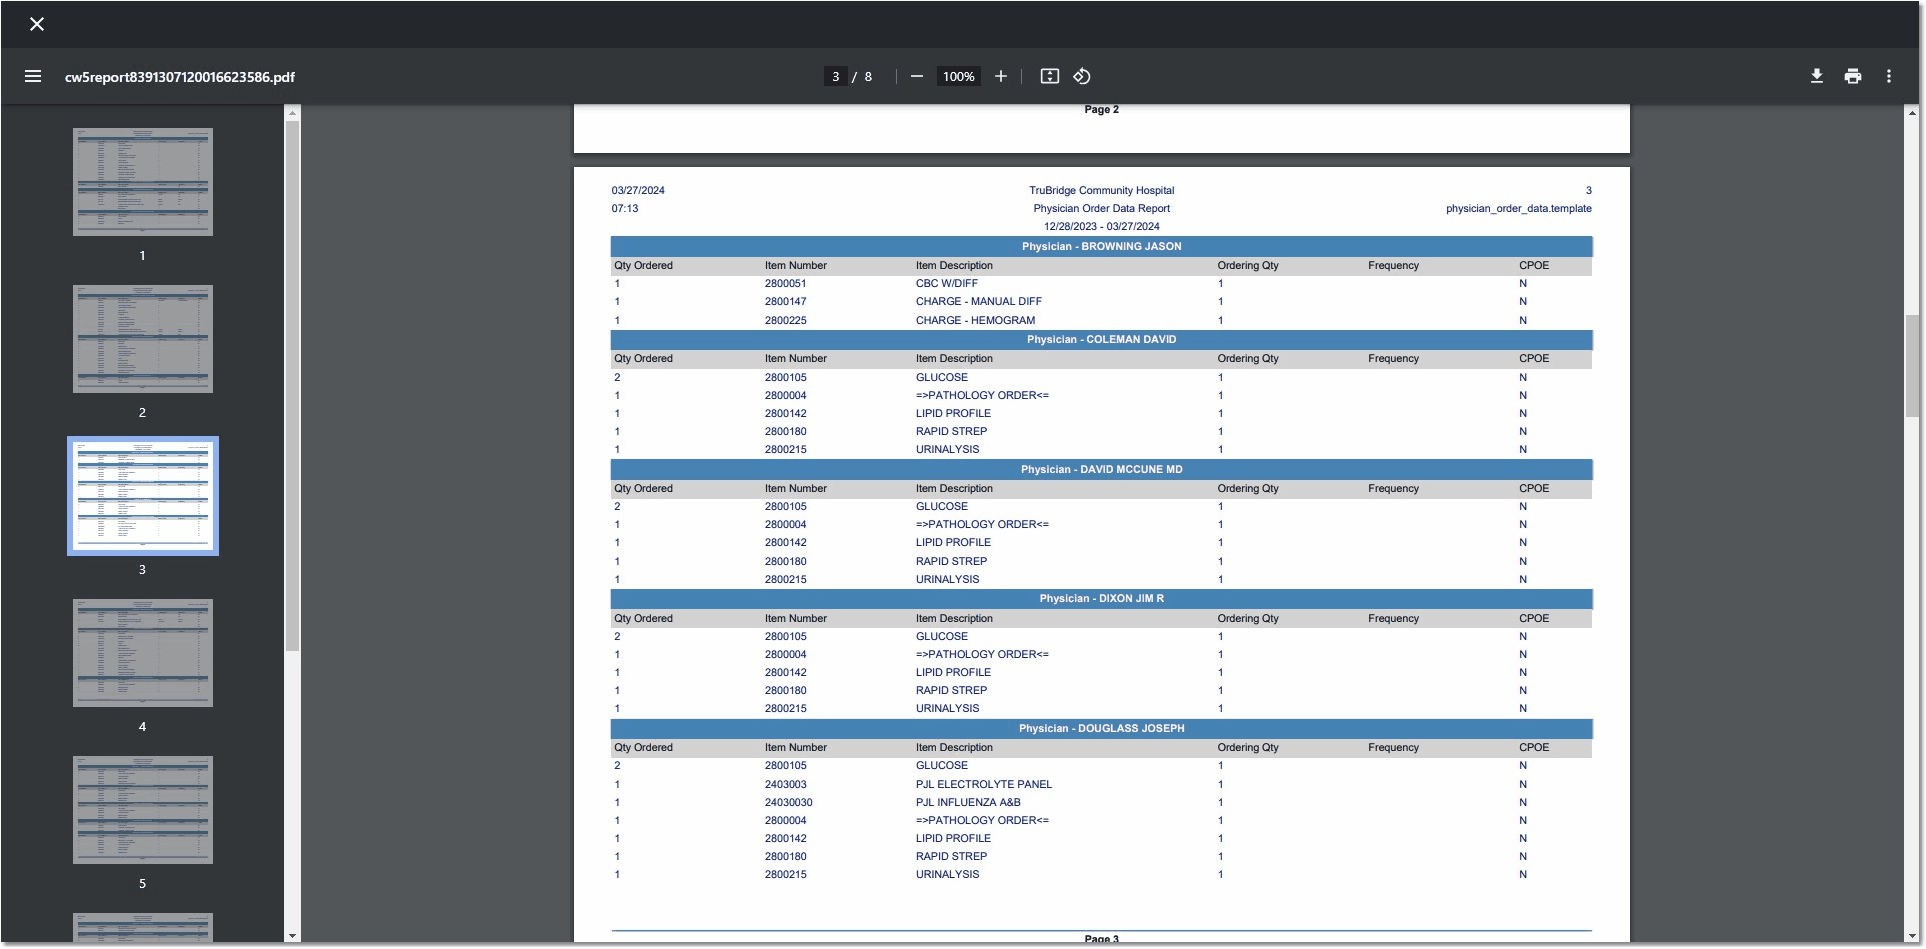Select report date 03/27/2024

coord(638,190)
